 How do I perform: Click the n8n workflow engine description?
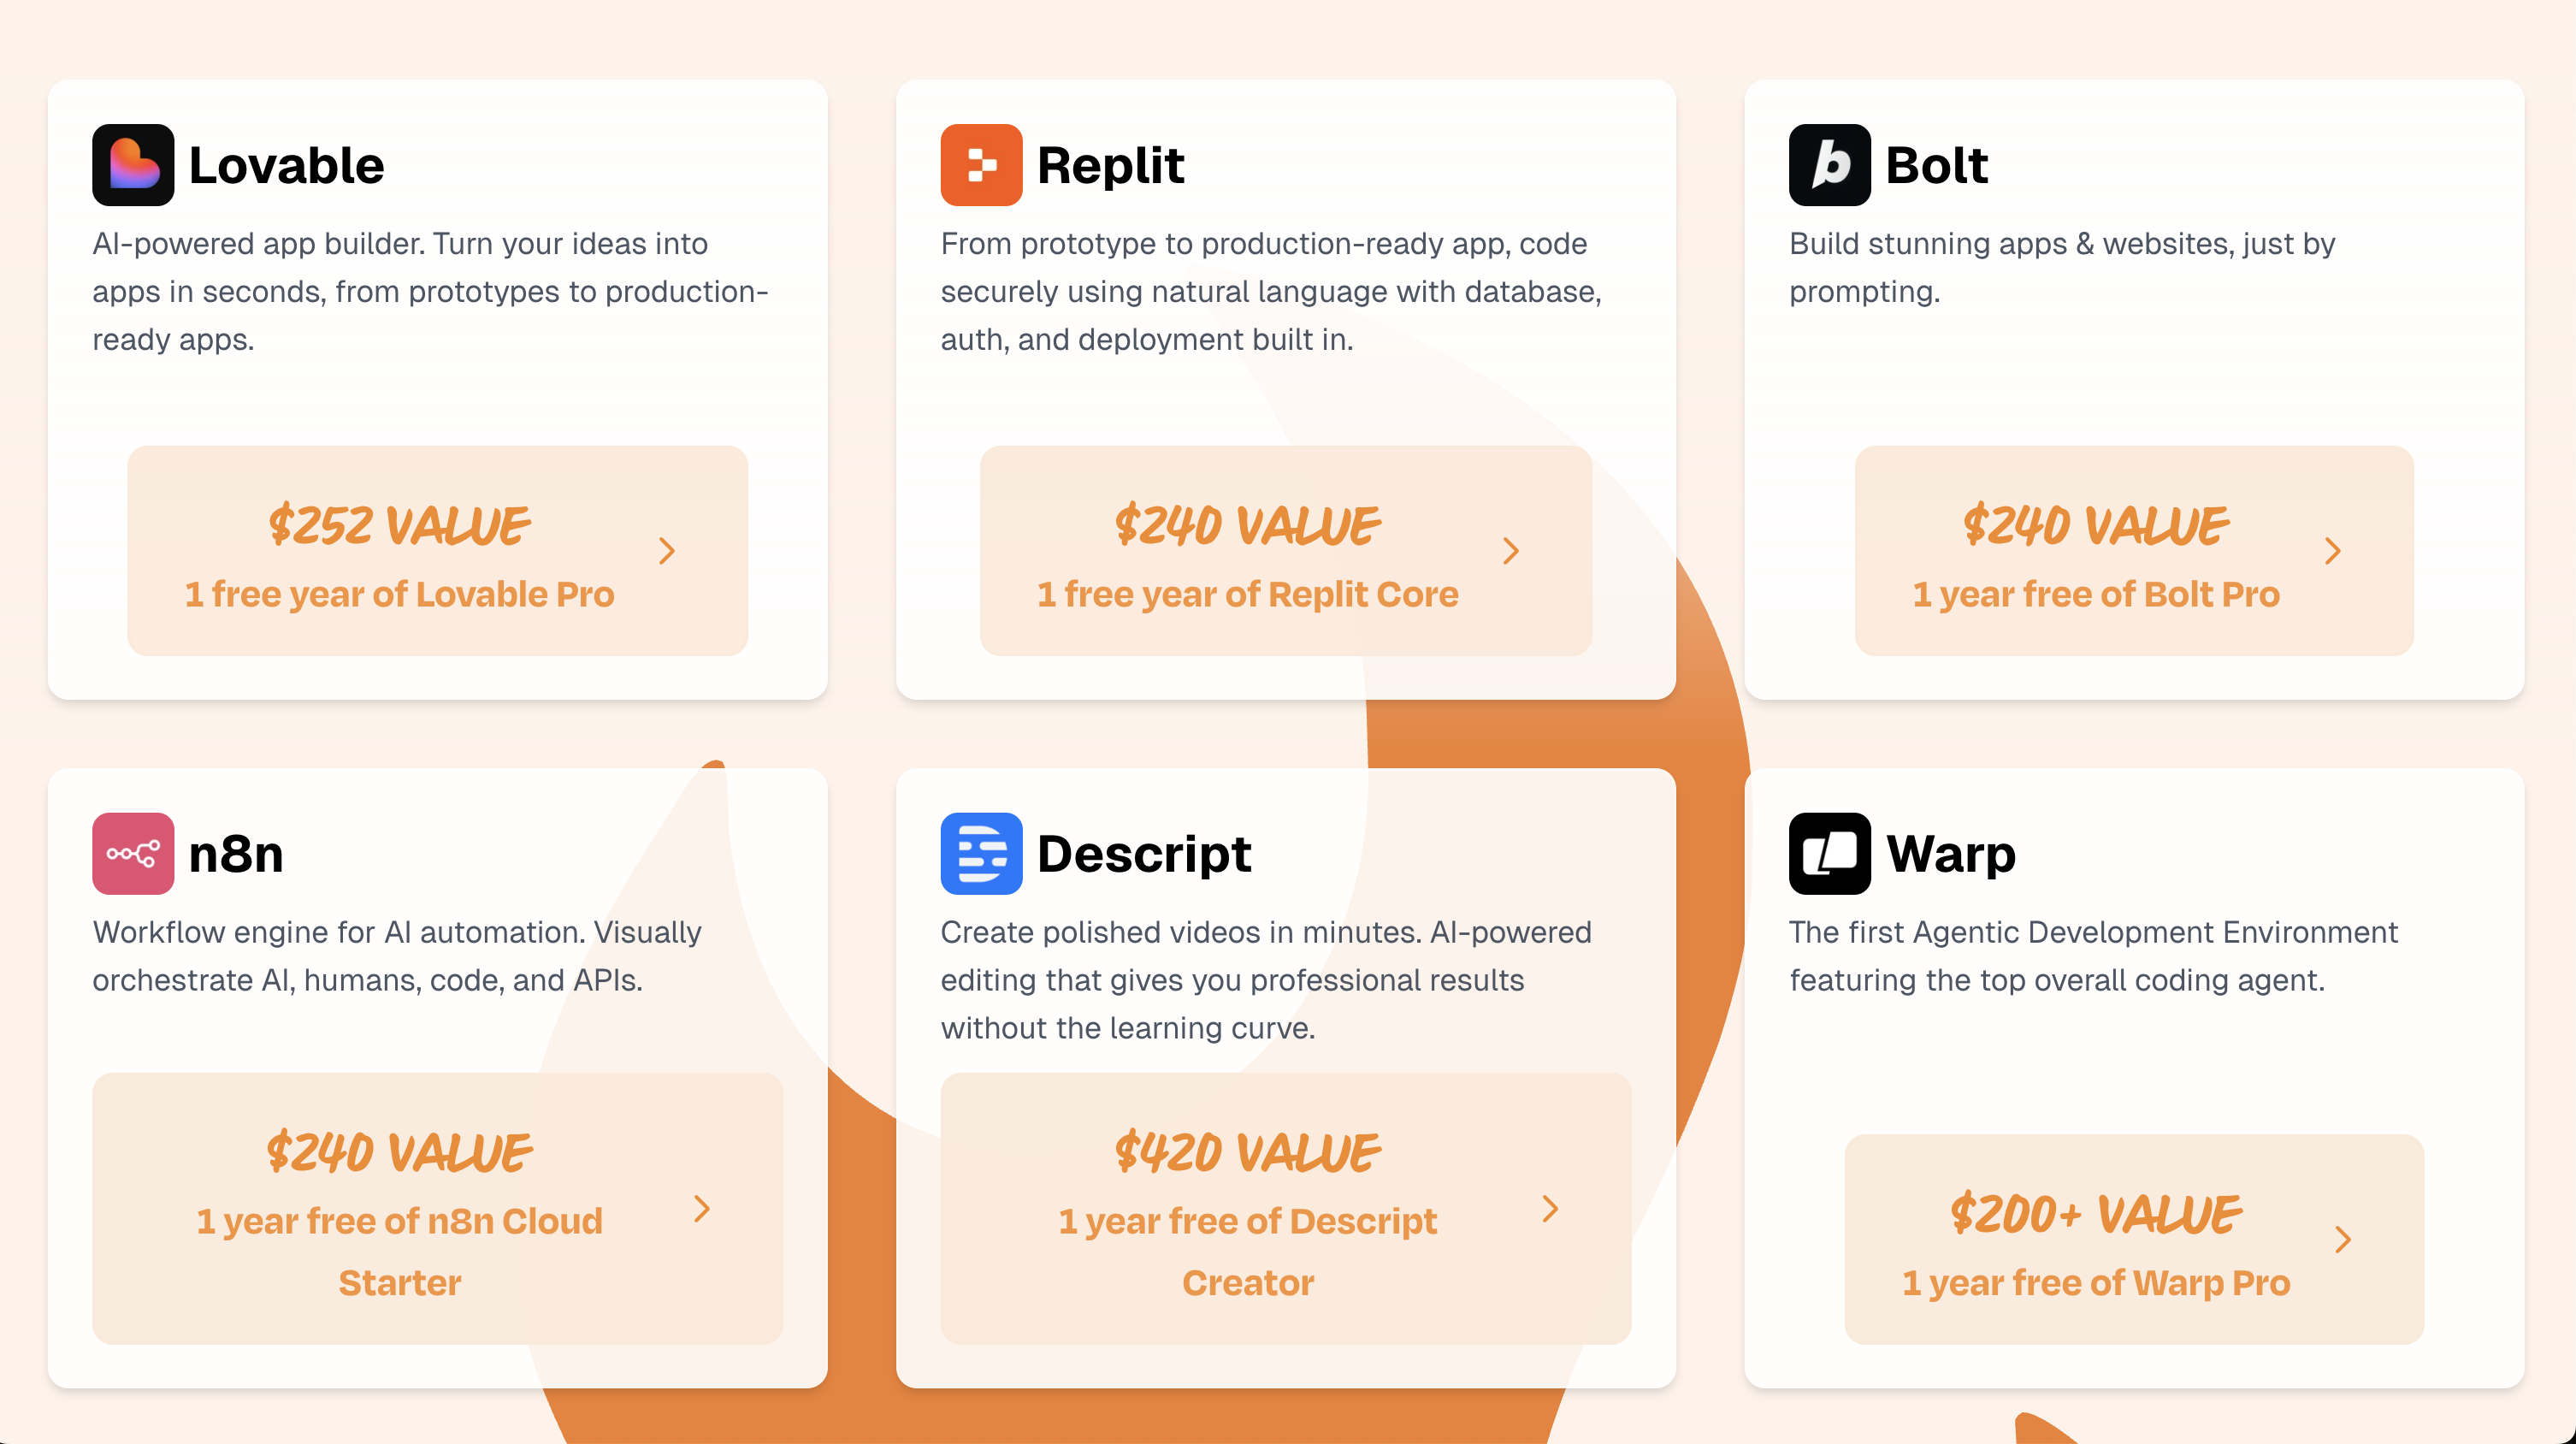(x=397, y=956)
